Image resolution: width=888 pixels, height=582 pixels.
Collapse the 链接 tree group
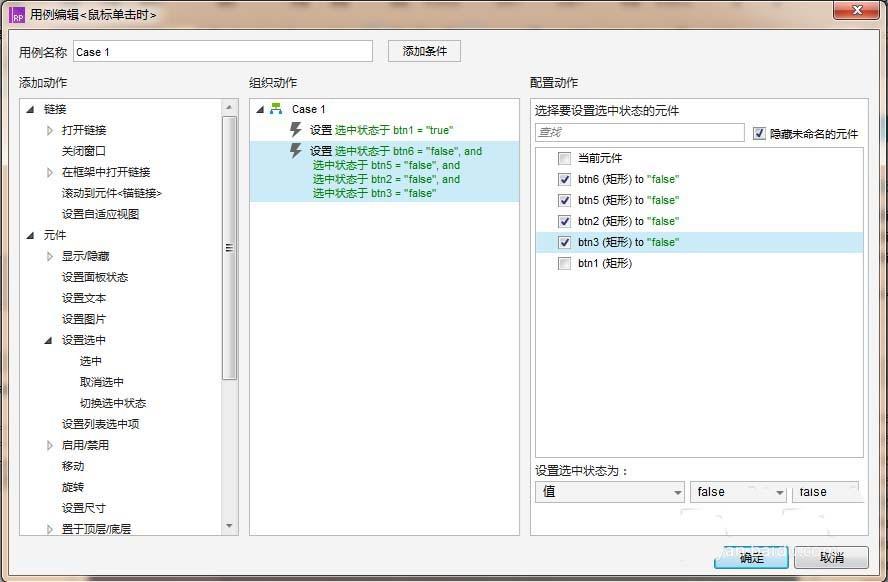click(30, 109)
